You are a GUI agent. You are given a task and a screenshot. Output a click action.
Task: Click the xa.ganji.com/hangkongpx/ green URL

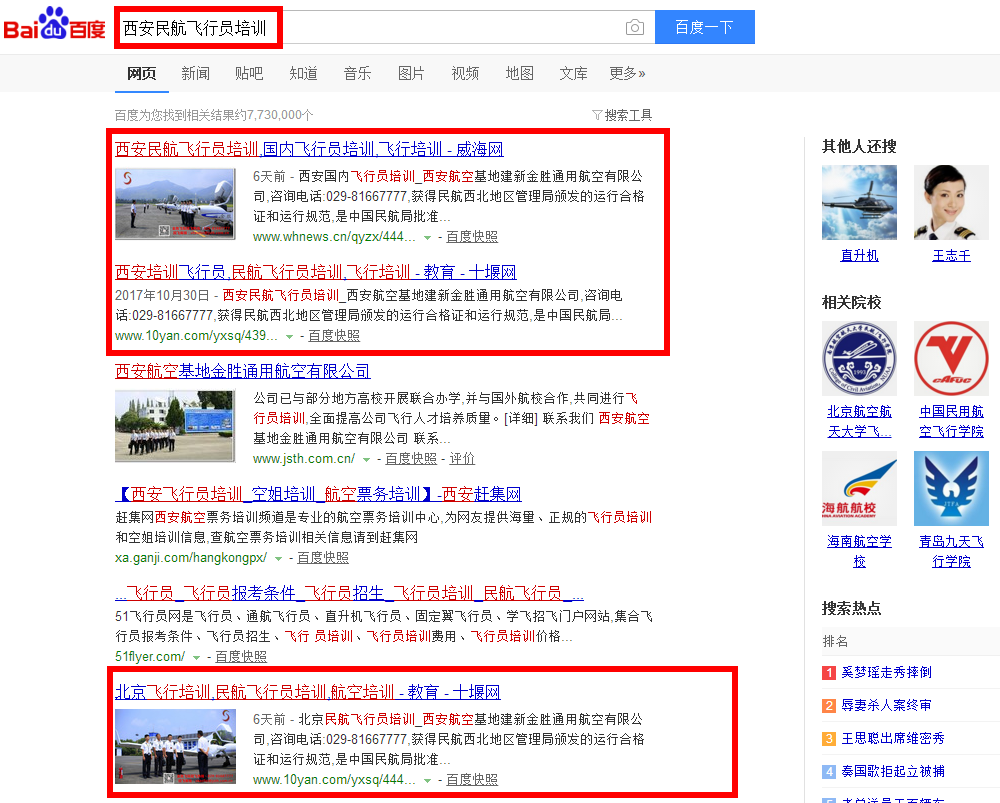pos(191,557)
